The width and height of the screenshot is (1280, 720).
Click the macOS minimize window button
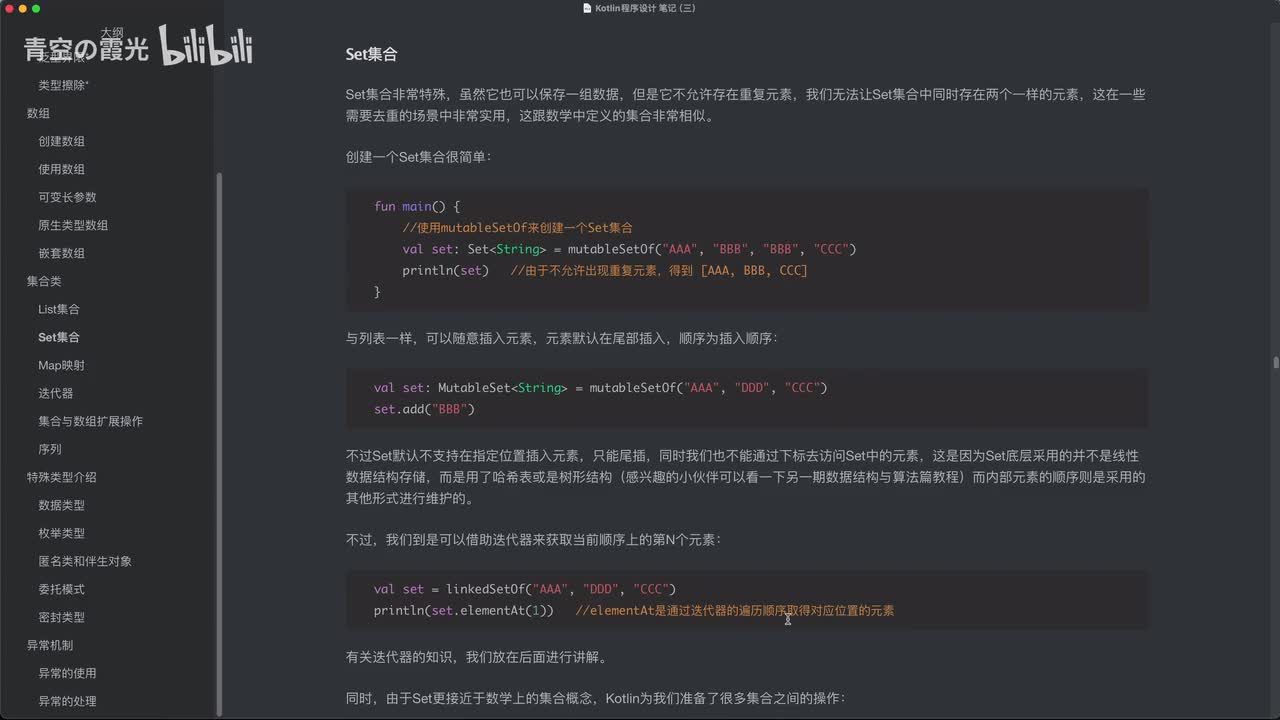pyautogui.click(x=22, y=8)
